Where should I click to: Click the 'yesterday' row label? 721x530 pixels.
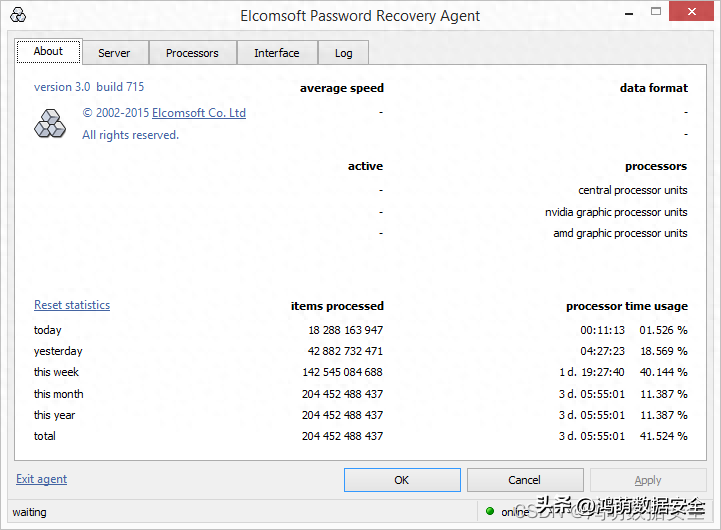[x=58, y=351]
